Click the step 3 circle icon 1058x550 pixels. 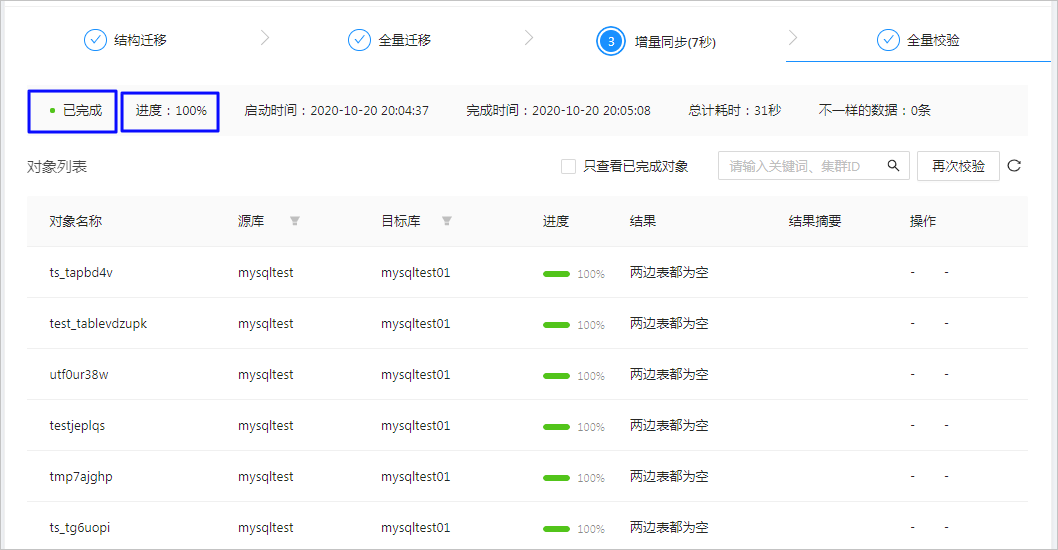coord(611,41)
